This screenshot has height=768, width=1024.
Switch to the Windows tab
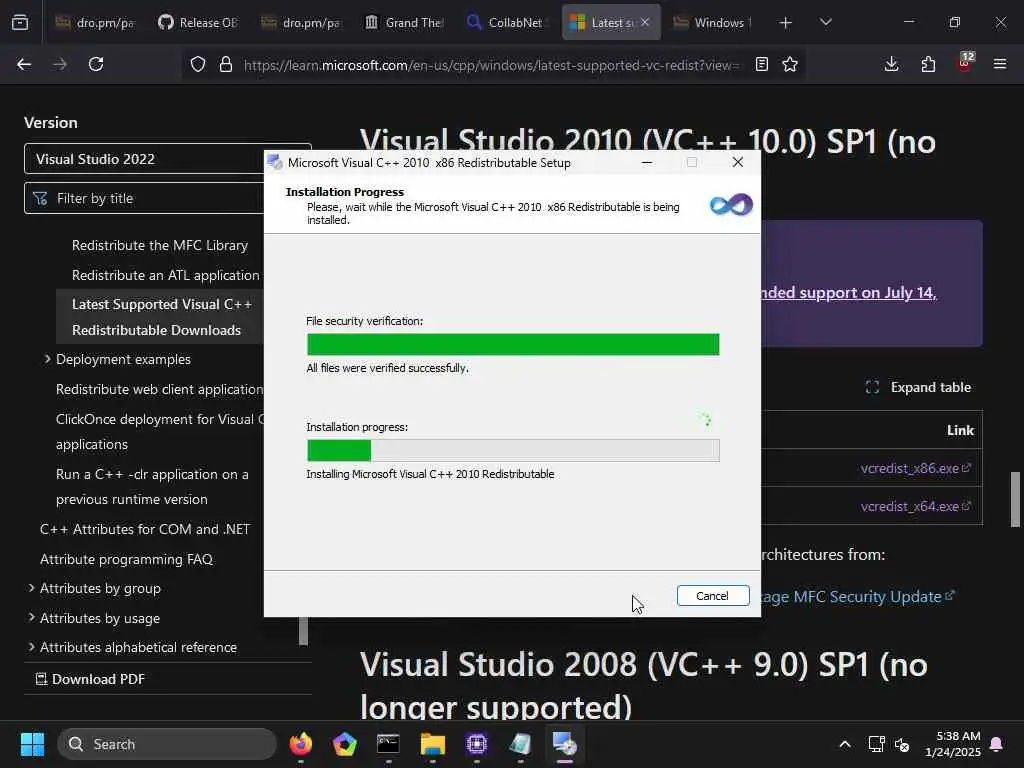714,22
